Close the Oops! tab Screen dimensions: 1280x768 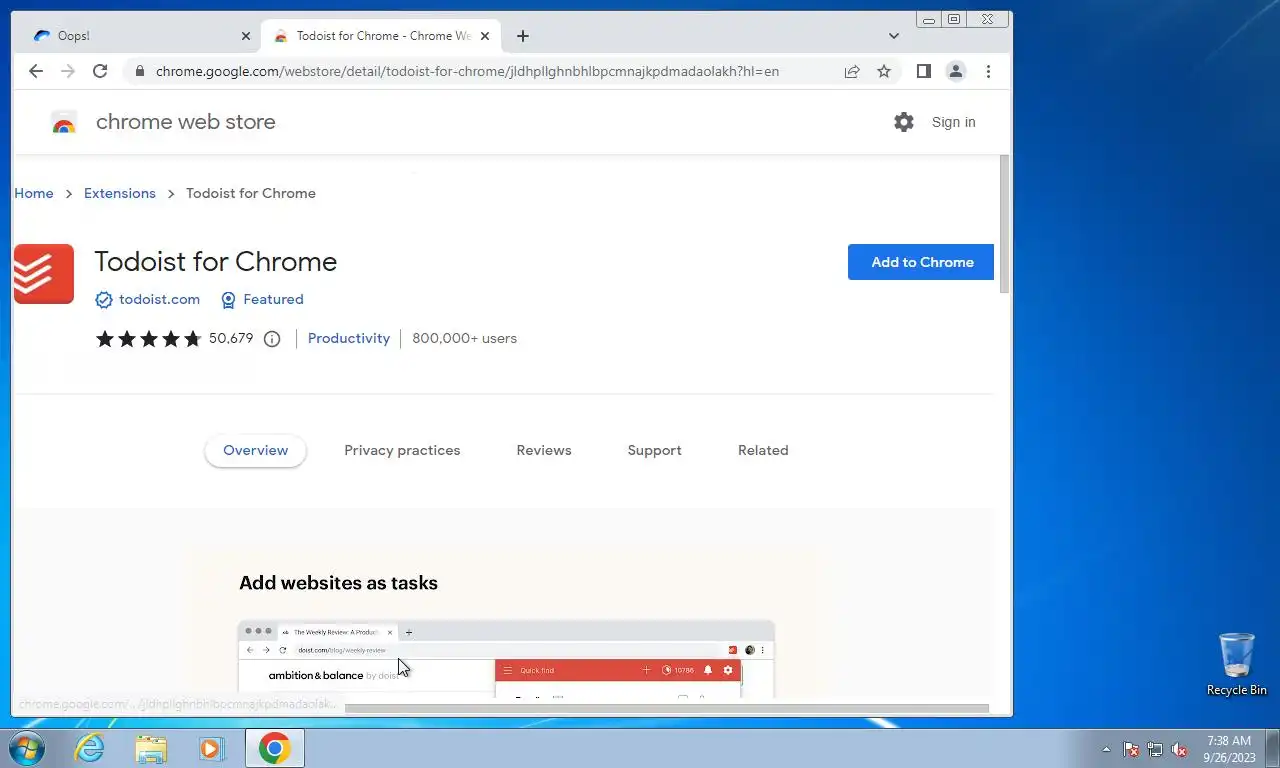[x=246, y=36]
